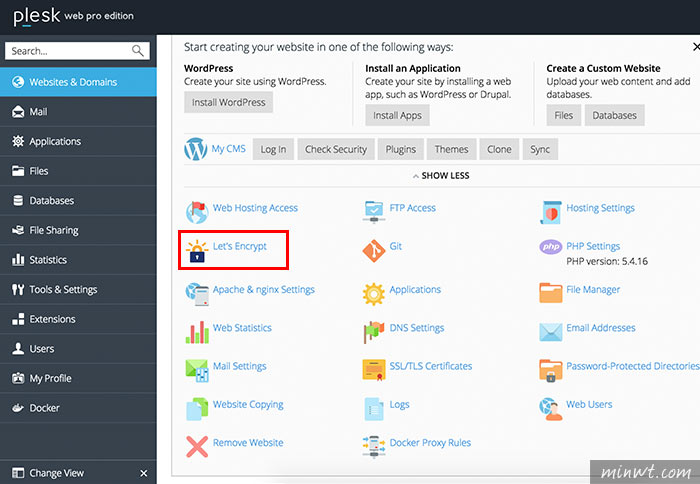Open Files in the sidebar
Image resolution: width=700 pixels, height=484 pixels.
coord(78,171)
